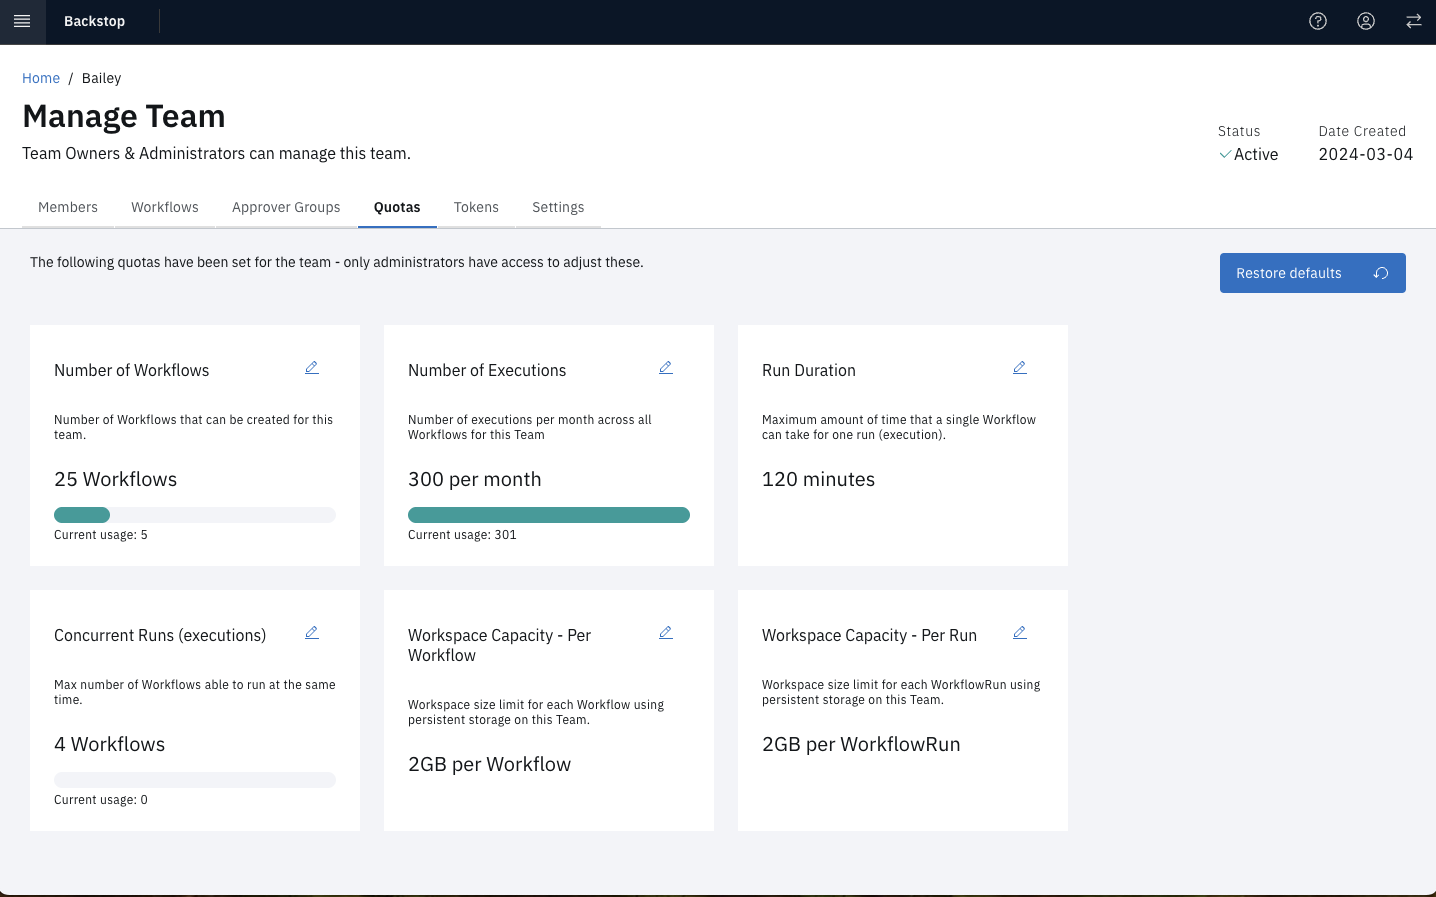Edit Workspace Capacity Per Workflow quota
This screenshot has width=1436, height=897.
(666, 633)
